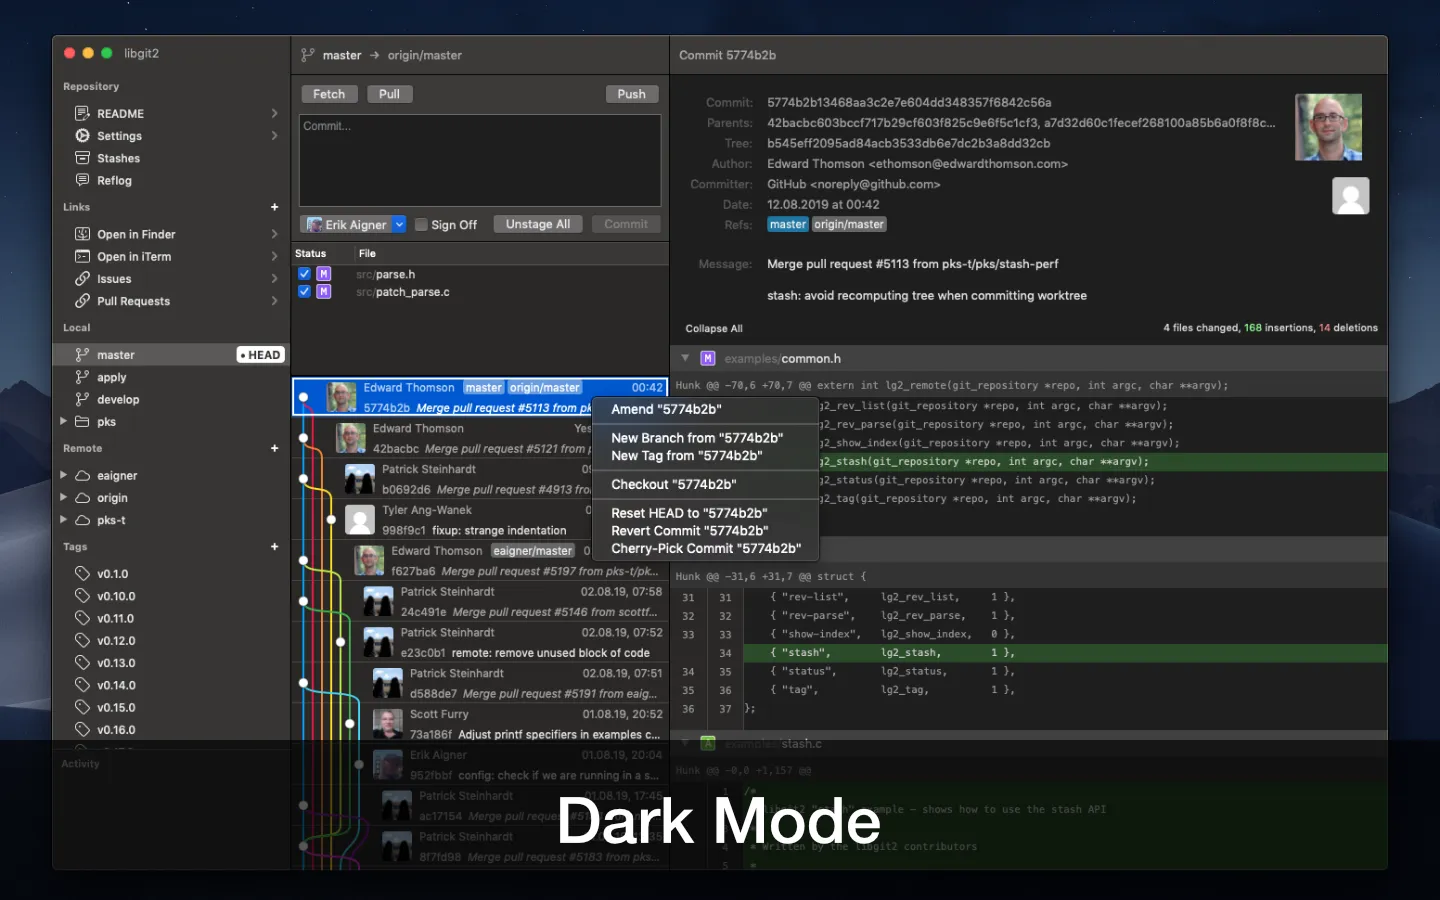Expand the pks folder under Local
The width and height of the screenshot is (1440, 900).
click(63, 422)
